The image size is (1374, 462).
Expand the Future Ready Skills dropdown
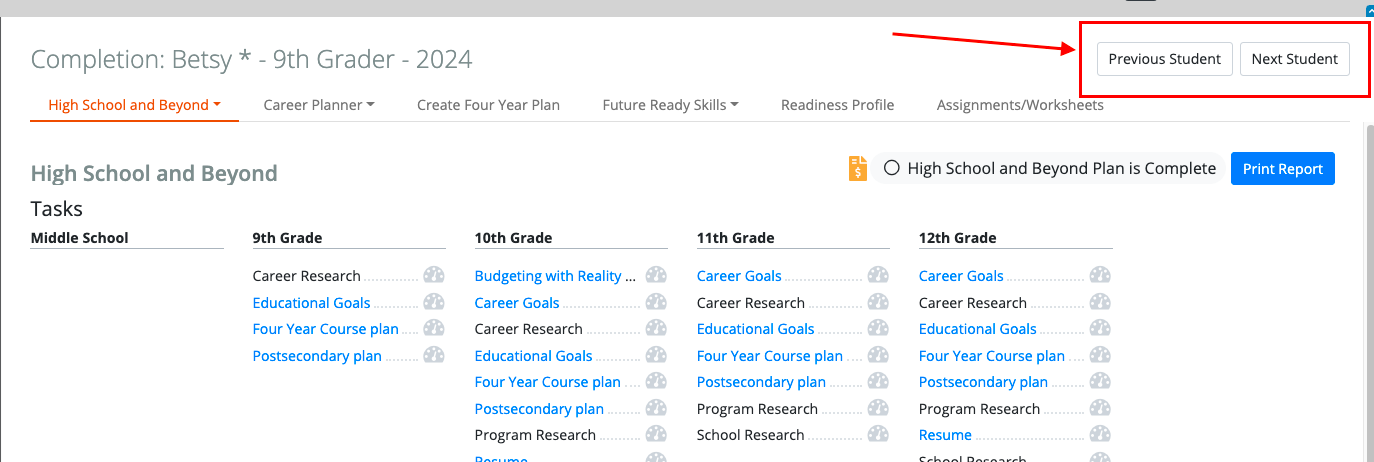coord(670,105)
